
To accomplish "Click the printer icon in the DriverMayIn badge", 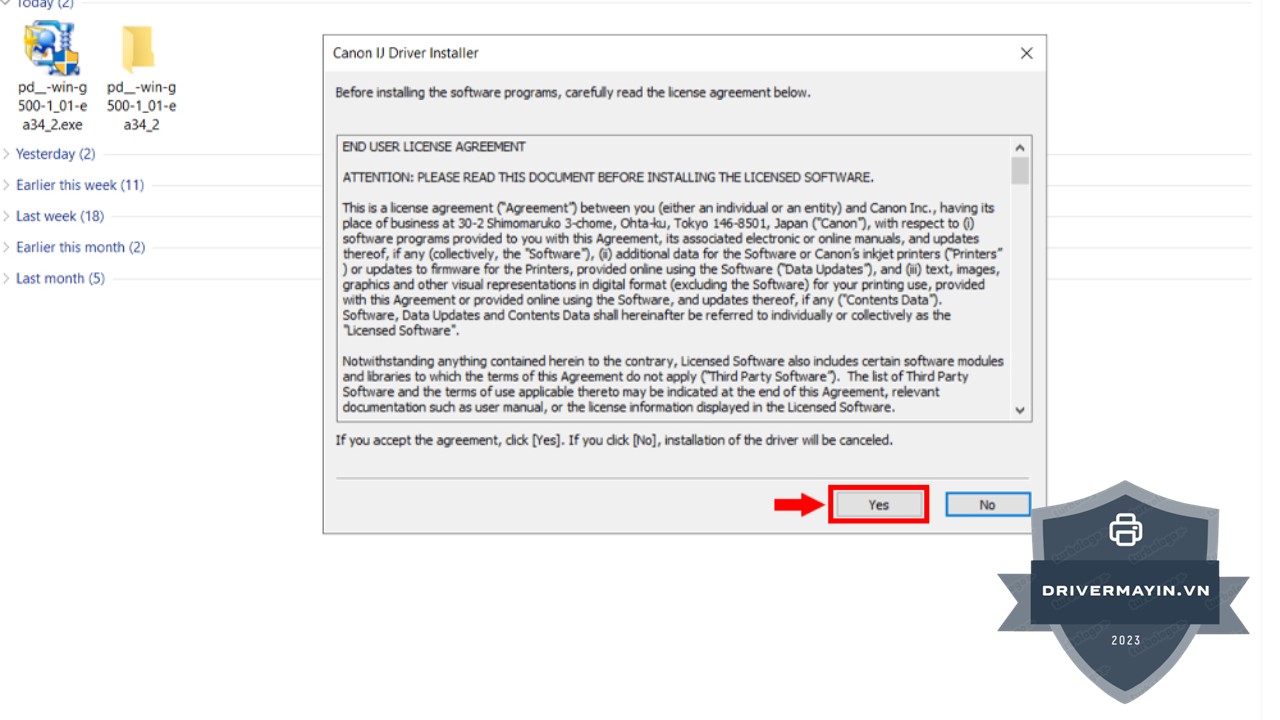I will tap(1125, 529).
